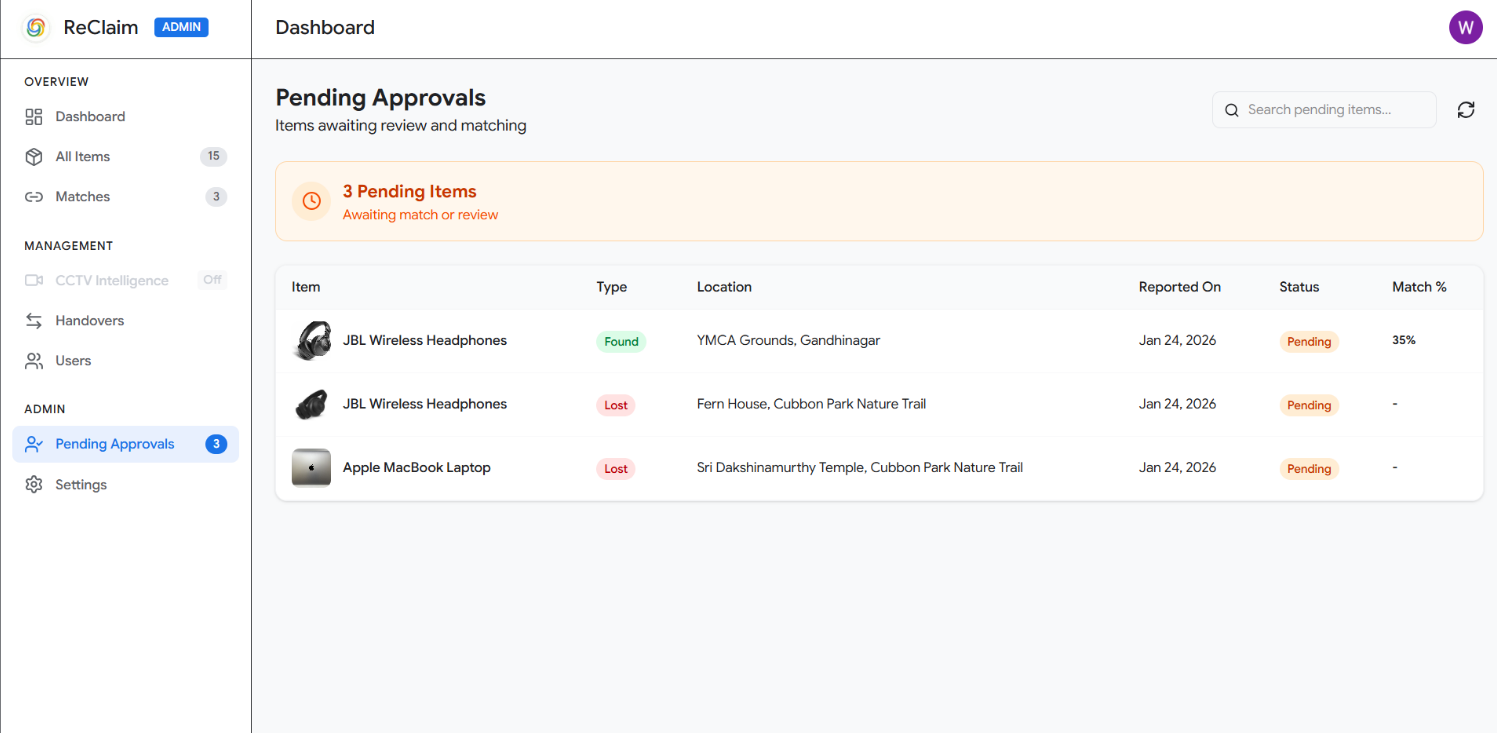This screenshot has height=733, width=1497.
Task: Click the CCTV Intelligence camera icon
Action: click(x=34, y=281)
